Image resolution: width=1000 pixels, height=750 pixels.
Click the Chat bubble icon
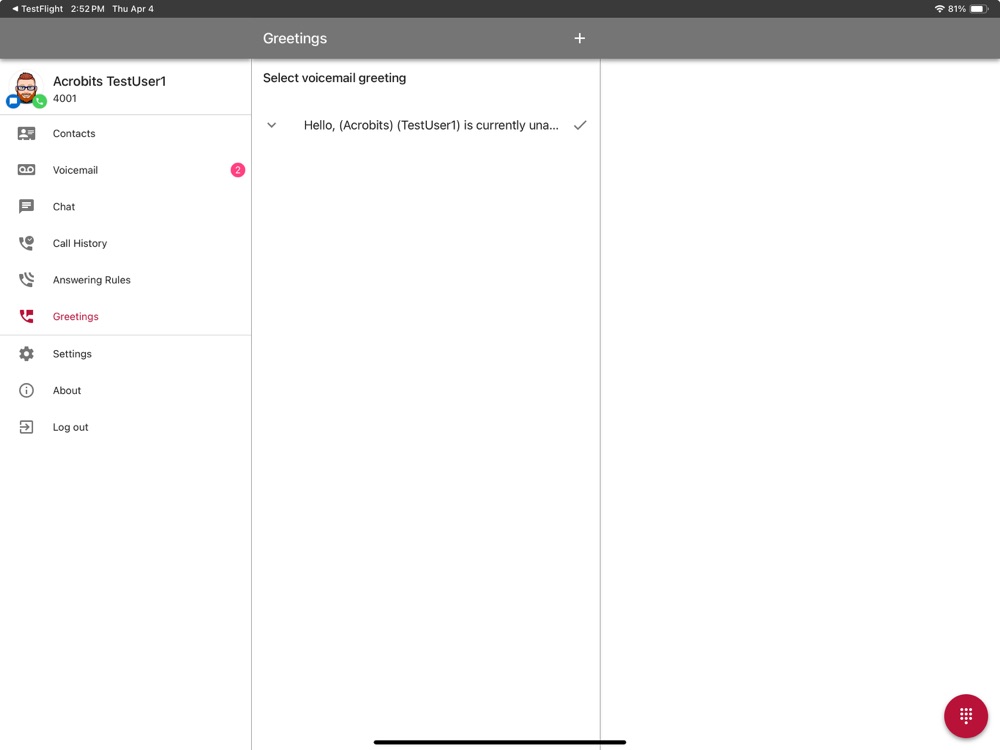[26, 207]
